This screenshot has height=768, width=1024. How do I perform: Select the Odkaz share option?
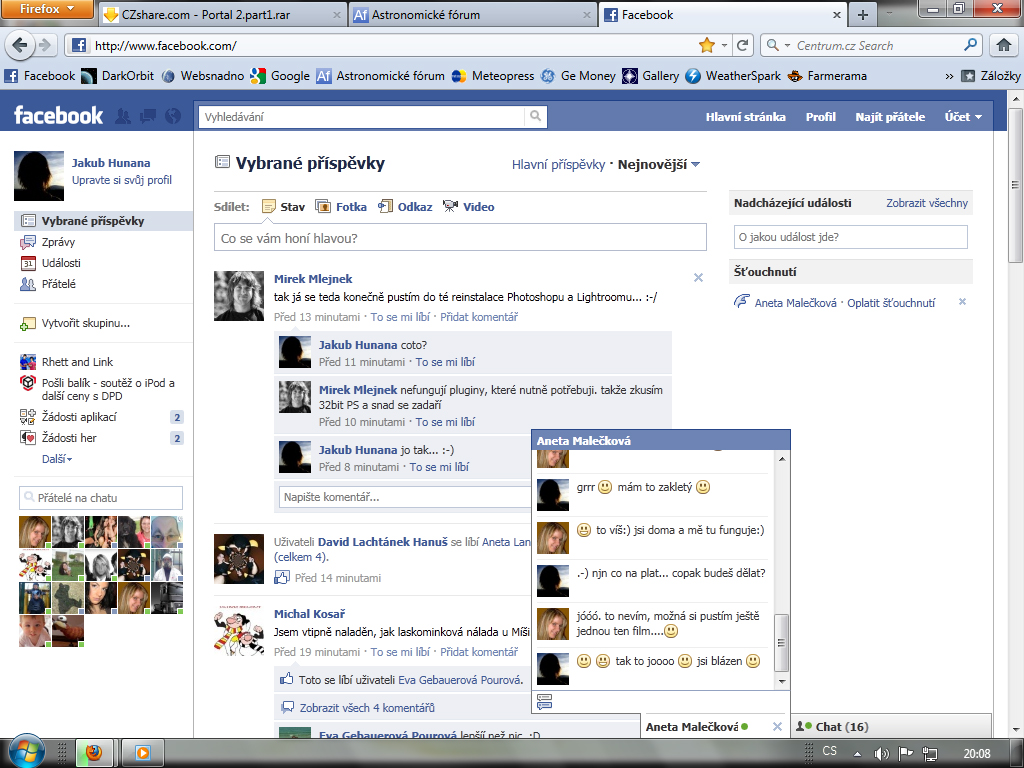pyautogui.click(x=405, y=207)
